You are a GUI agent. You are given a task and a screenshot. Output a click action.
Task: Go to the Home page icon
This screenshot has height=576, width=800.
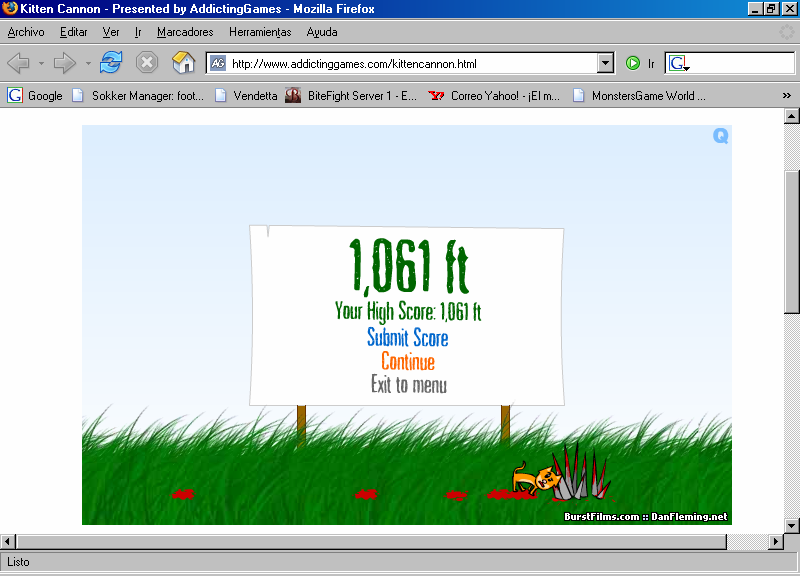tap(183, 63)
